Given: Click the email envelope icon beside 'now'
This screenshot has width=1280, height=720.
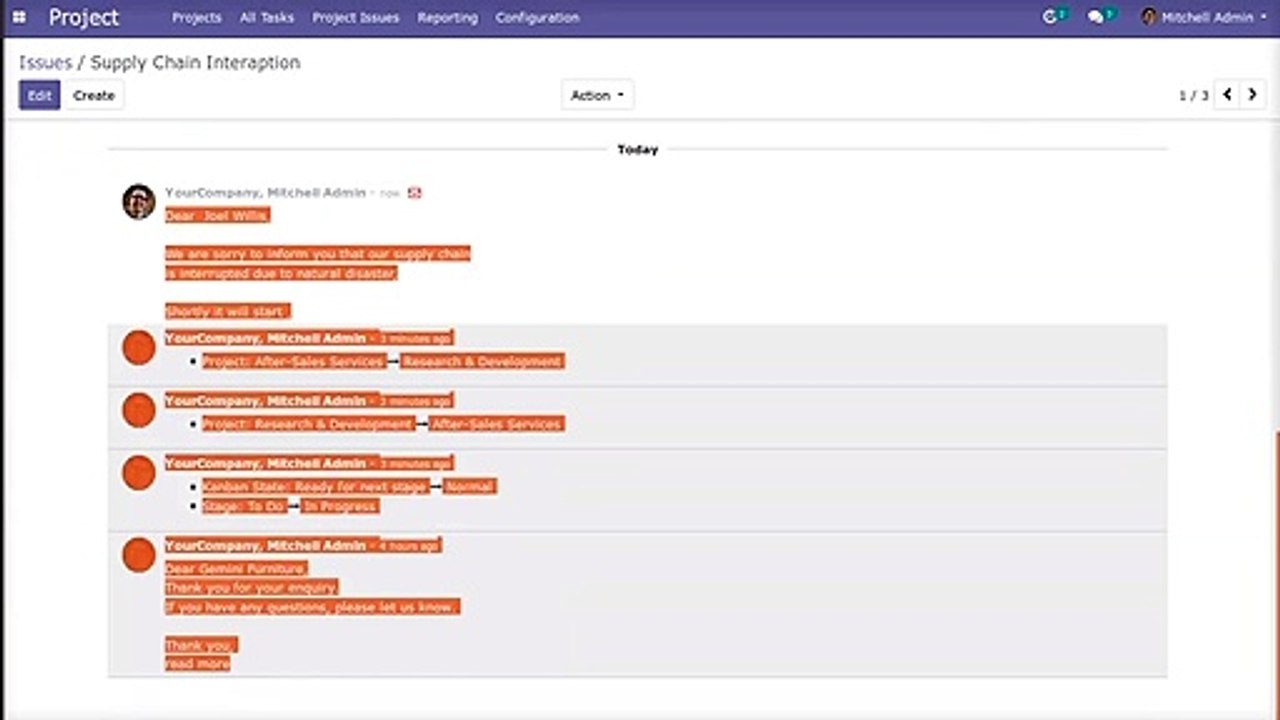Looking at the screenshot, I should pyautogui.click(x=414, y=192).
